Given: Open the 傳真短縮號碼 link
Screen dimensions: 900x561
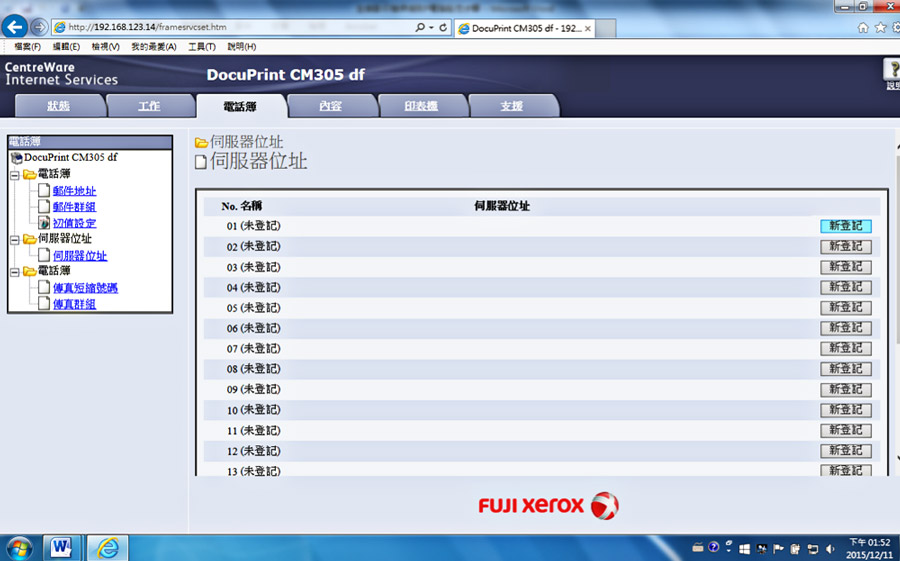Looking at the screenshot, I should (x=86, y=288).
